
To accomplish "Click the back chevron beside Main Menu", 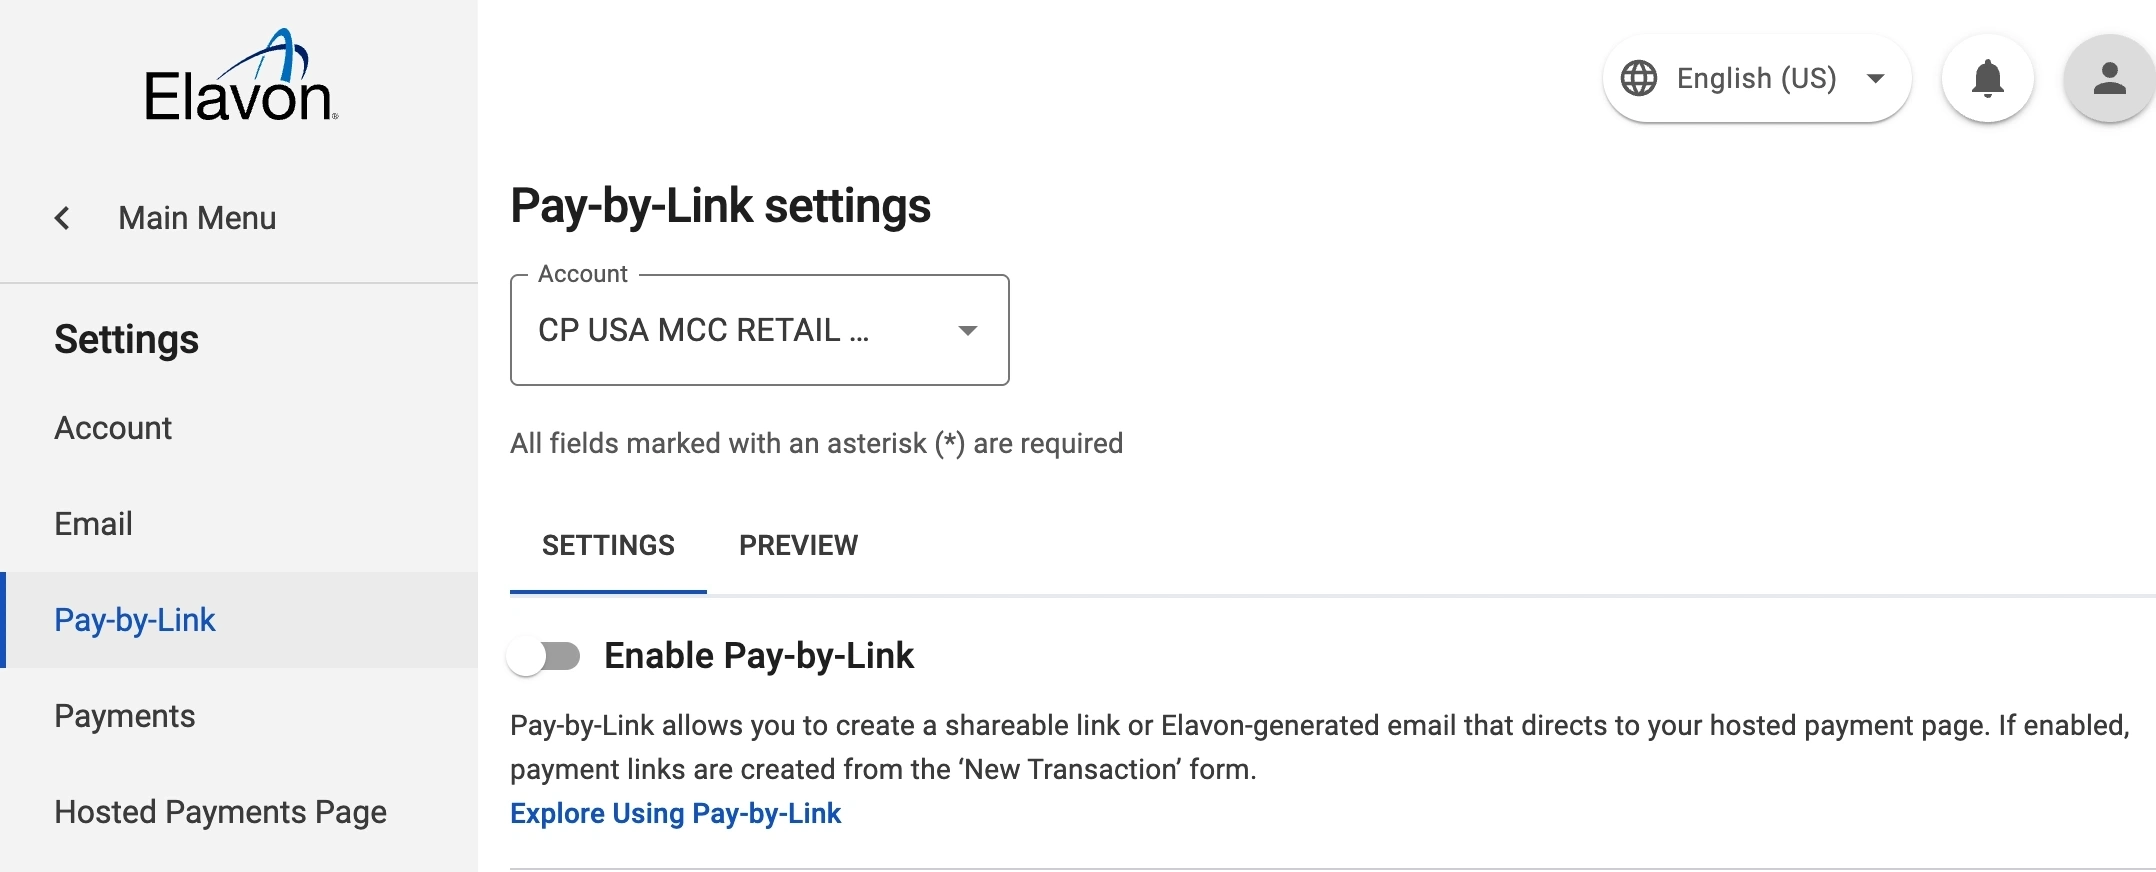I will [x=62, y=218].
